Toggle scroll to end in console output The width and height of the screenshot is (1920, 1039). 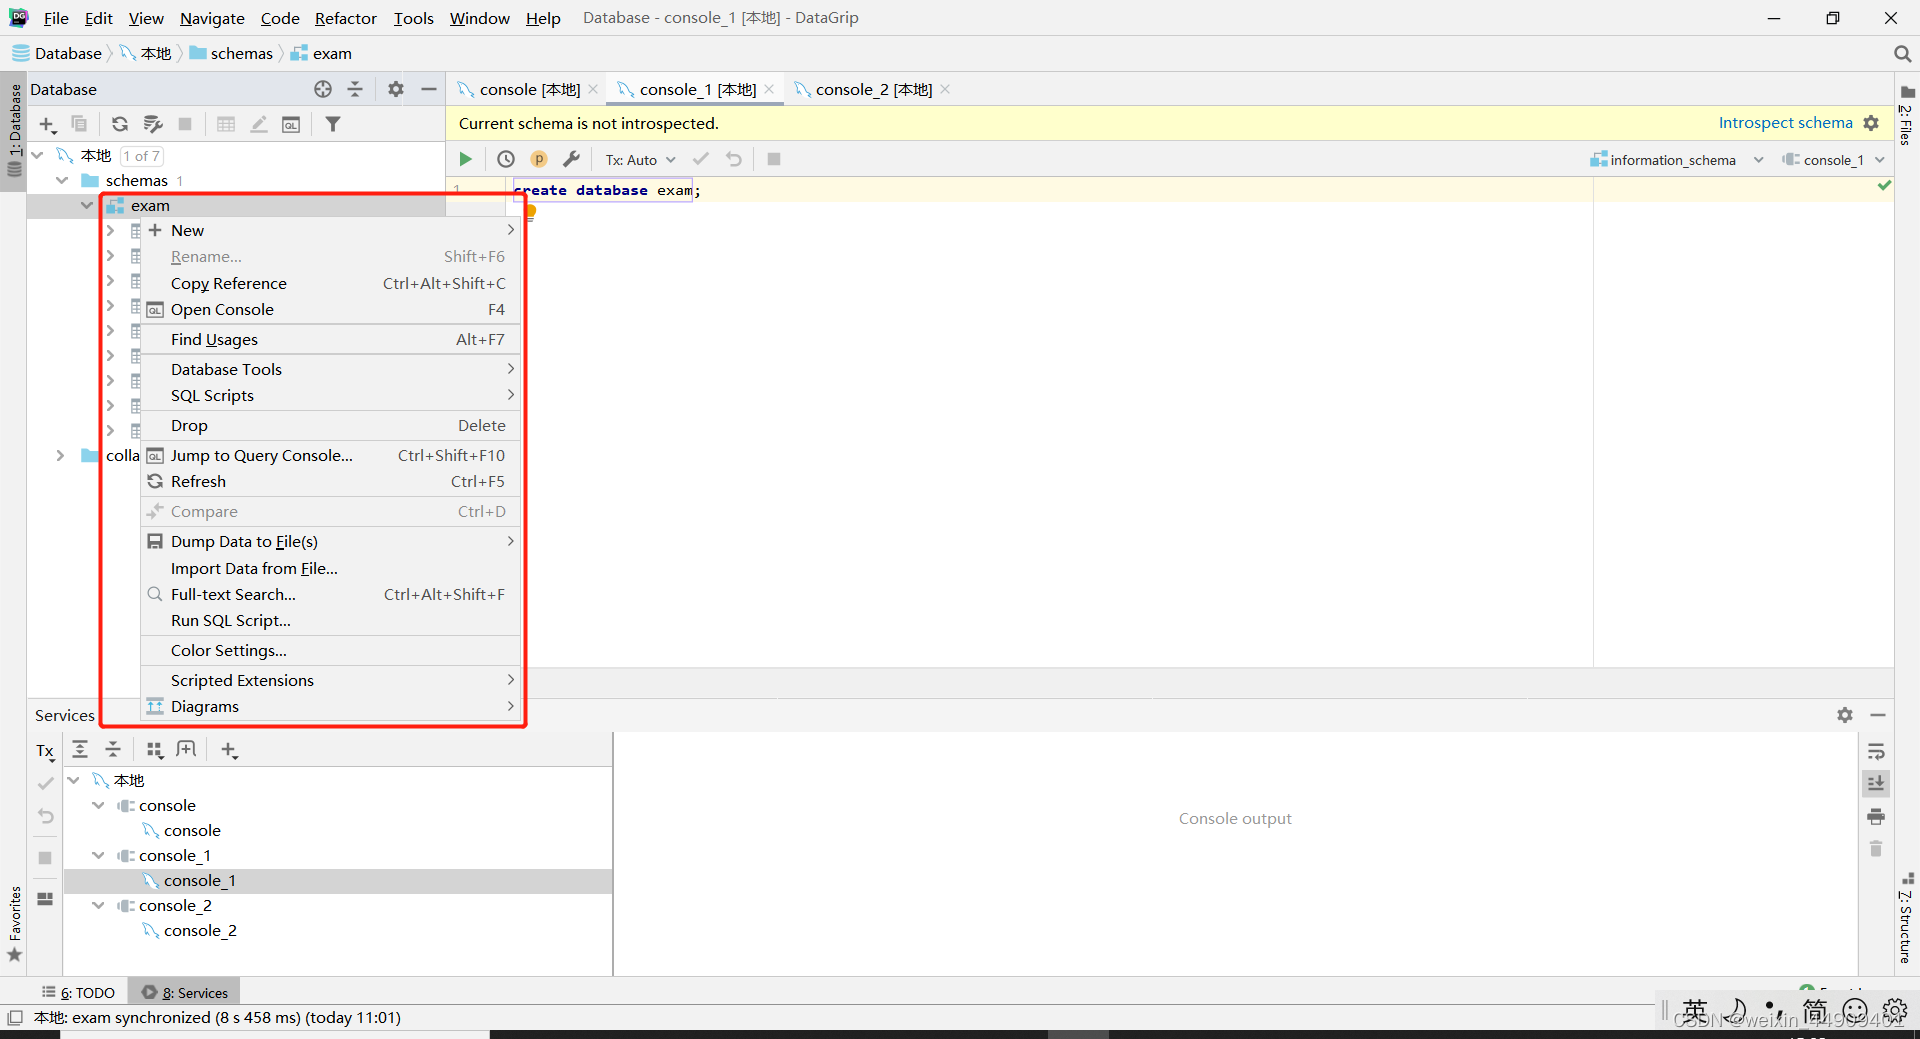click(x=1878, y=784)
